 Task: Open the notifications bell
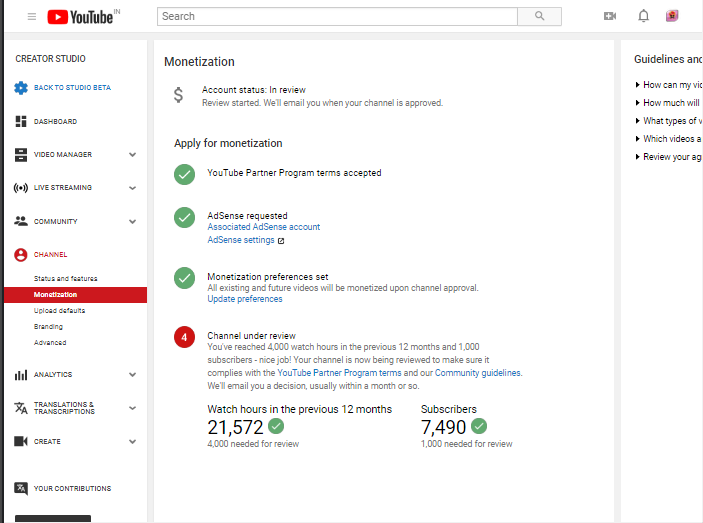coord(643,16)
